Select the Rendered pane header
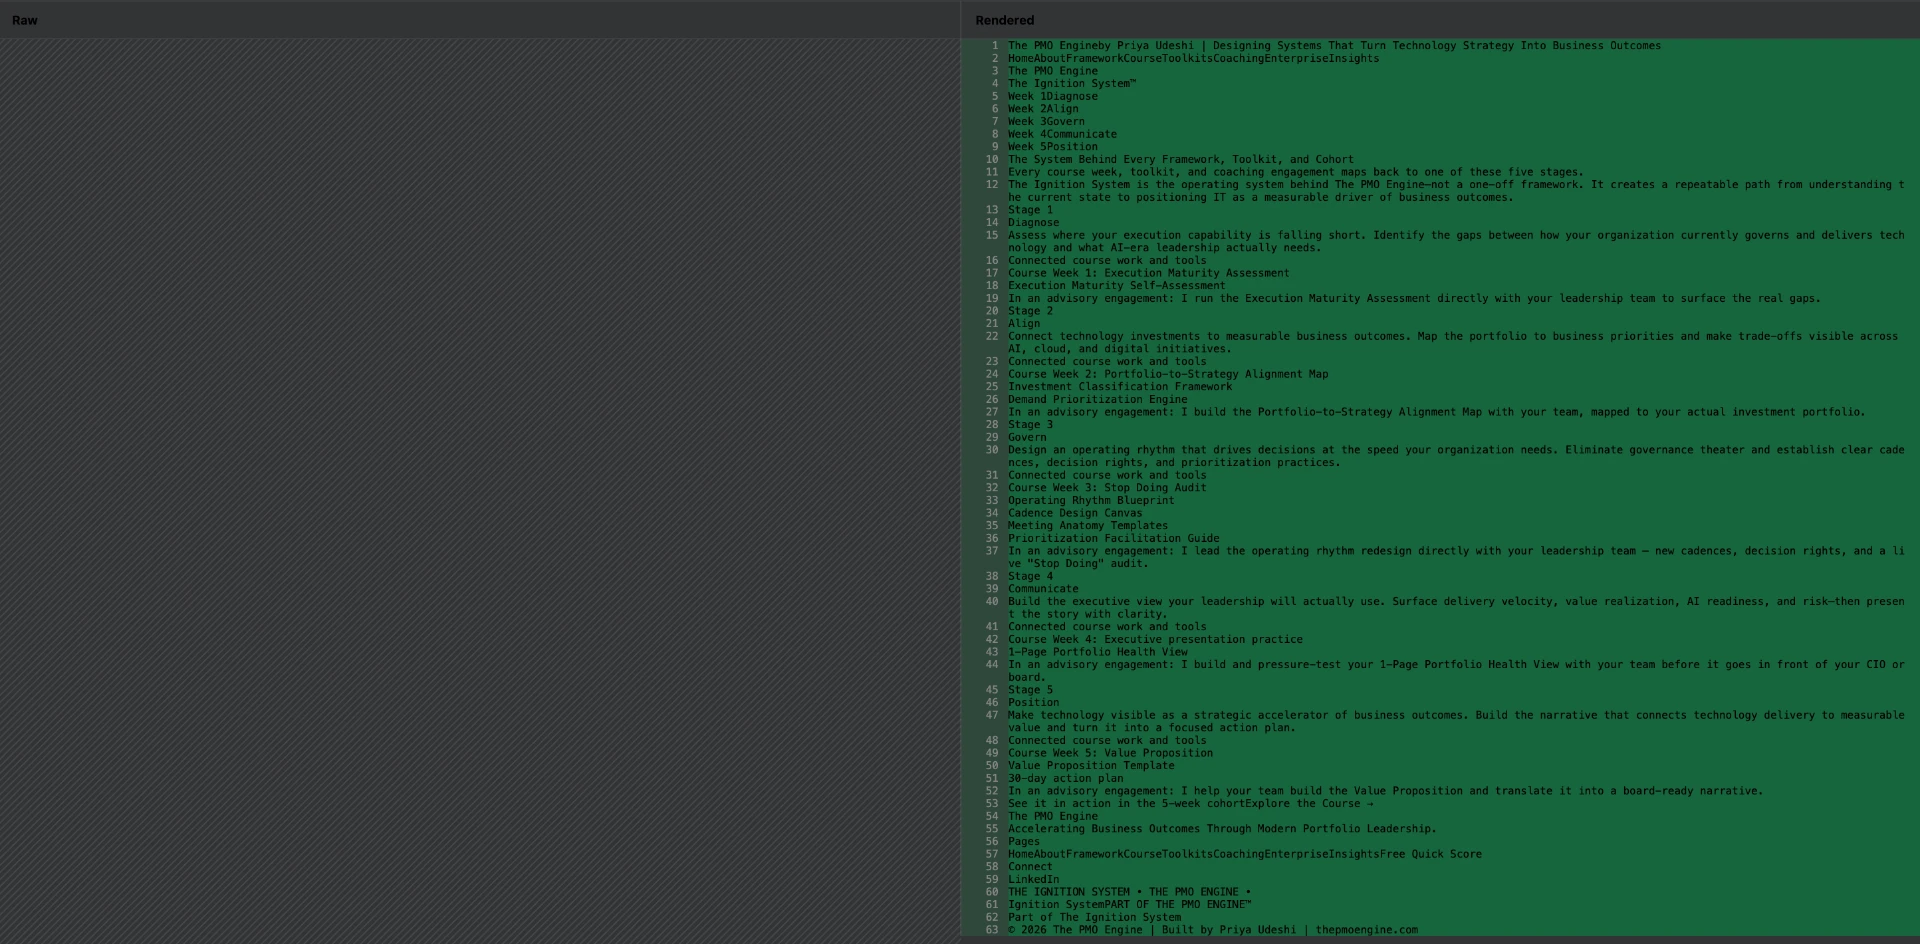This screenshot has width=1920, height=944. (x=1004, y=20)
